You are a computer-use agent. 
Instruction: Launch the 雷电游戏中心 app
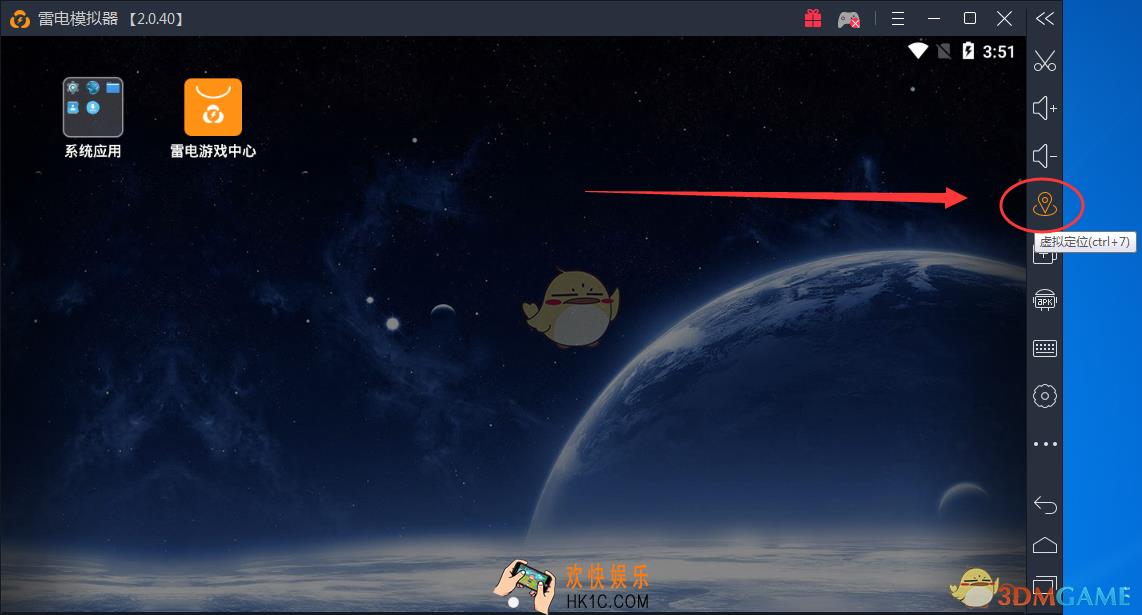[x=213, y=118]
